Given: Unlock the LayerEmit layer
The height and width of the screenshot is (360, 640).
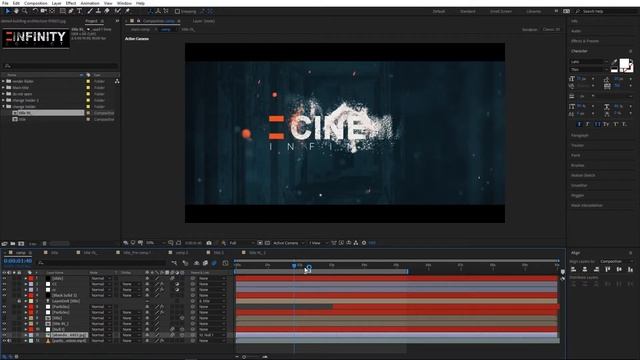Looking at the screenshot, I should (x=19, y=301).
